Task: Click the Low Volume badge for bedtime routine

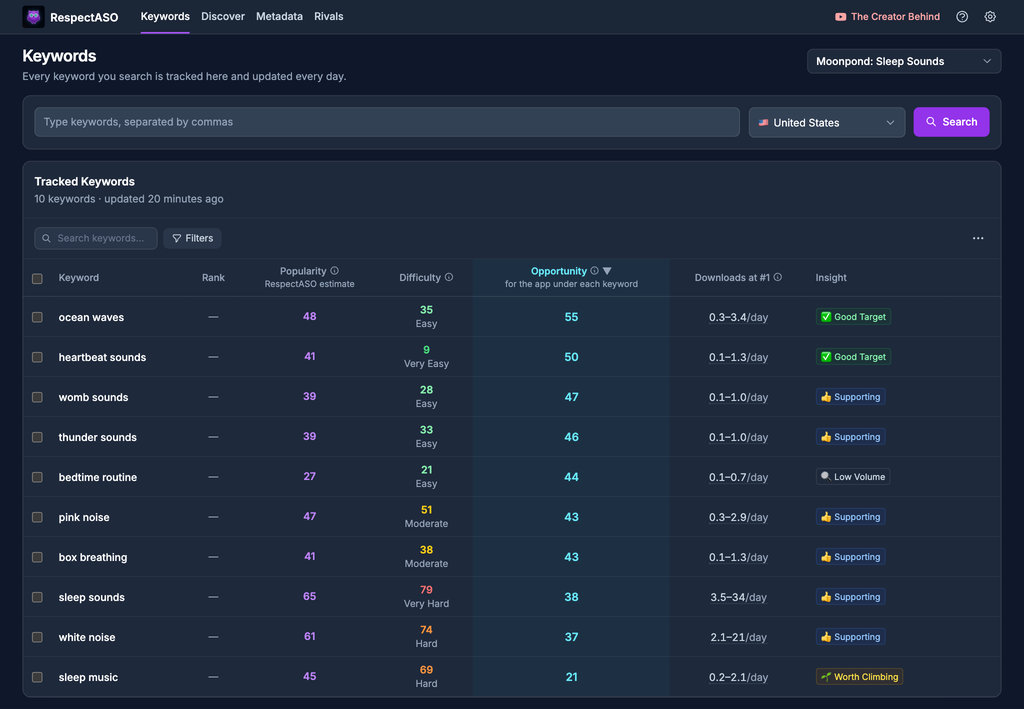Action: (853, 477)
